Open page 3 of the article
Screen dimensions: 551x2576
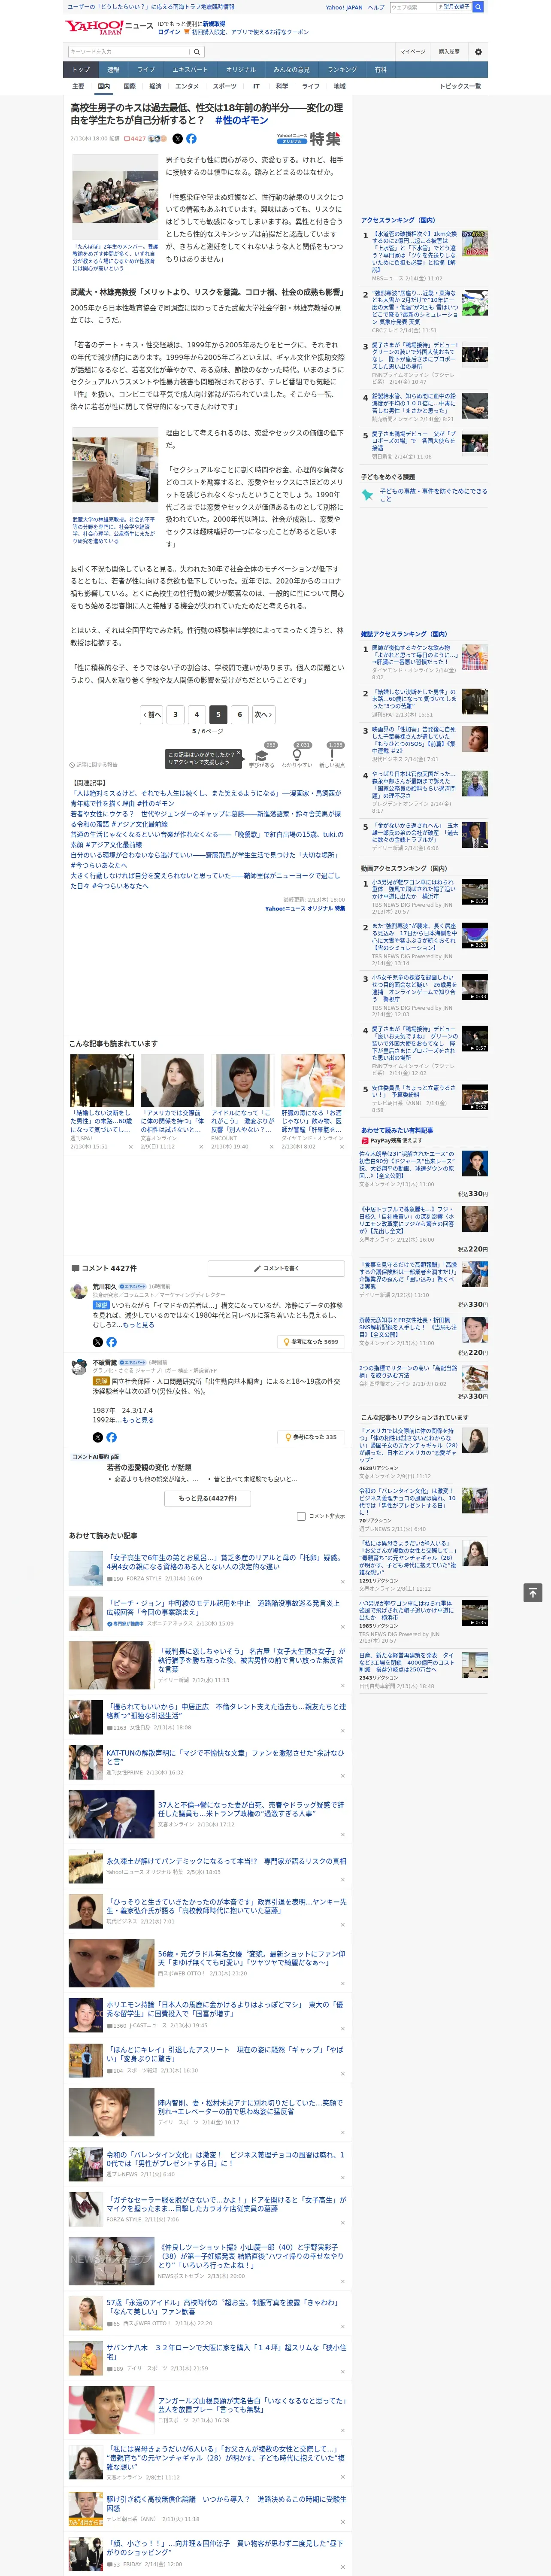click(x=175, y=714)
